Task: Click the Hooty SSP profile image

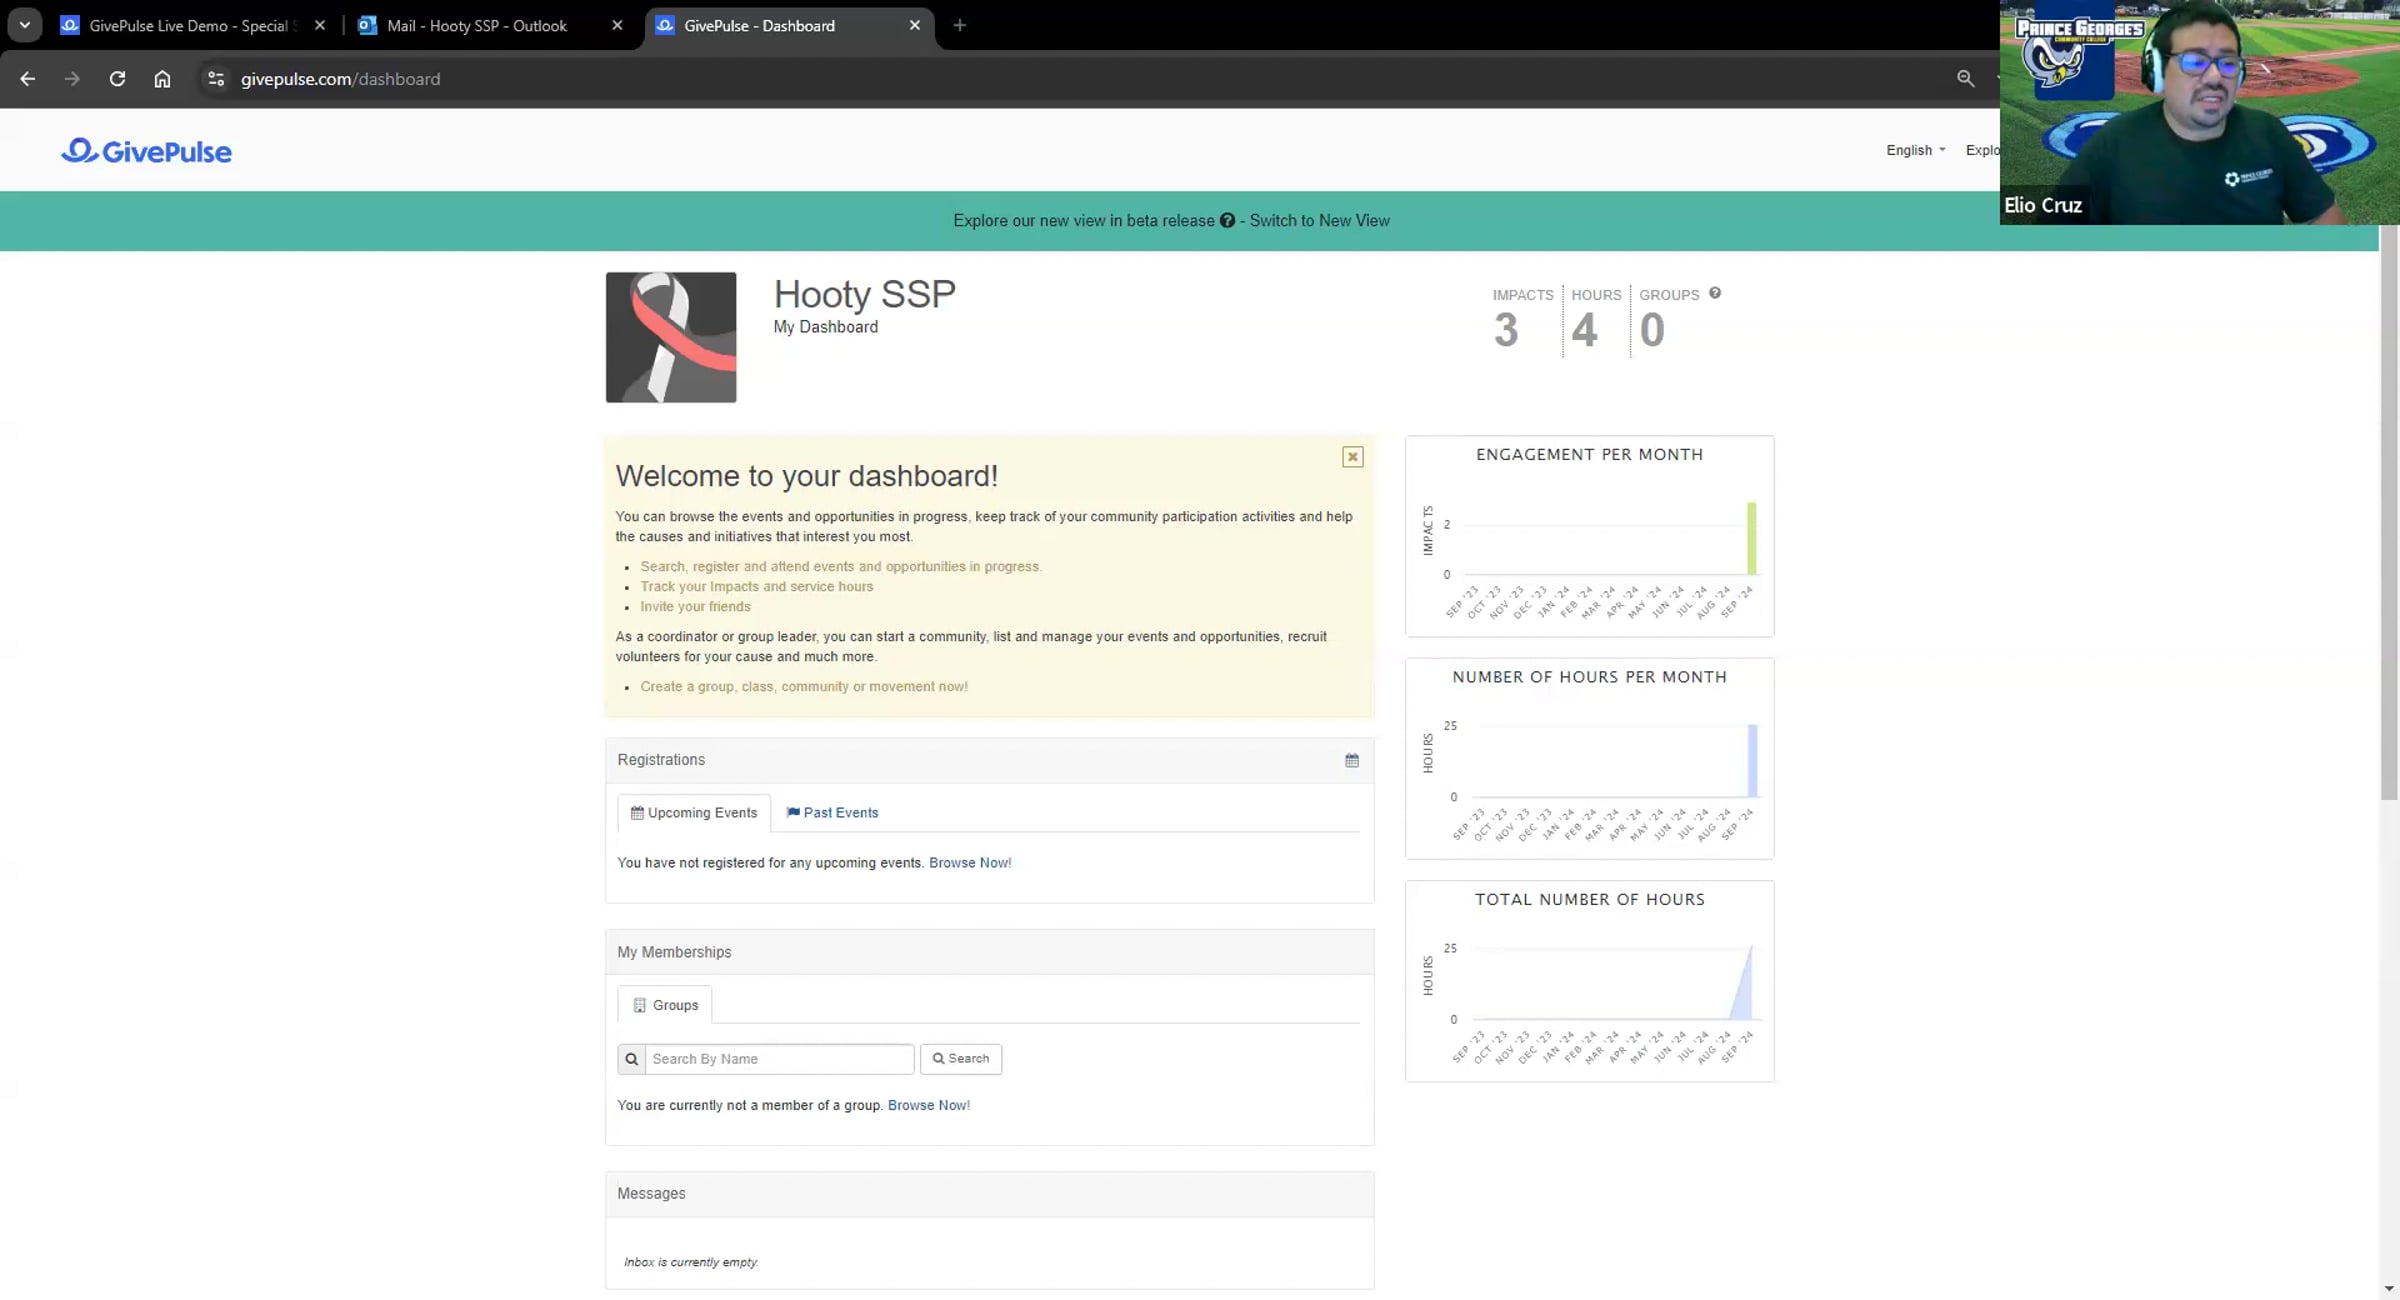Action: (670, 337)
